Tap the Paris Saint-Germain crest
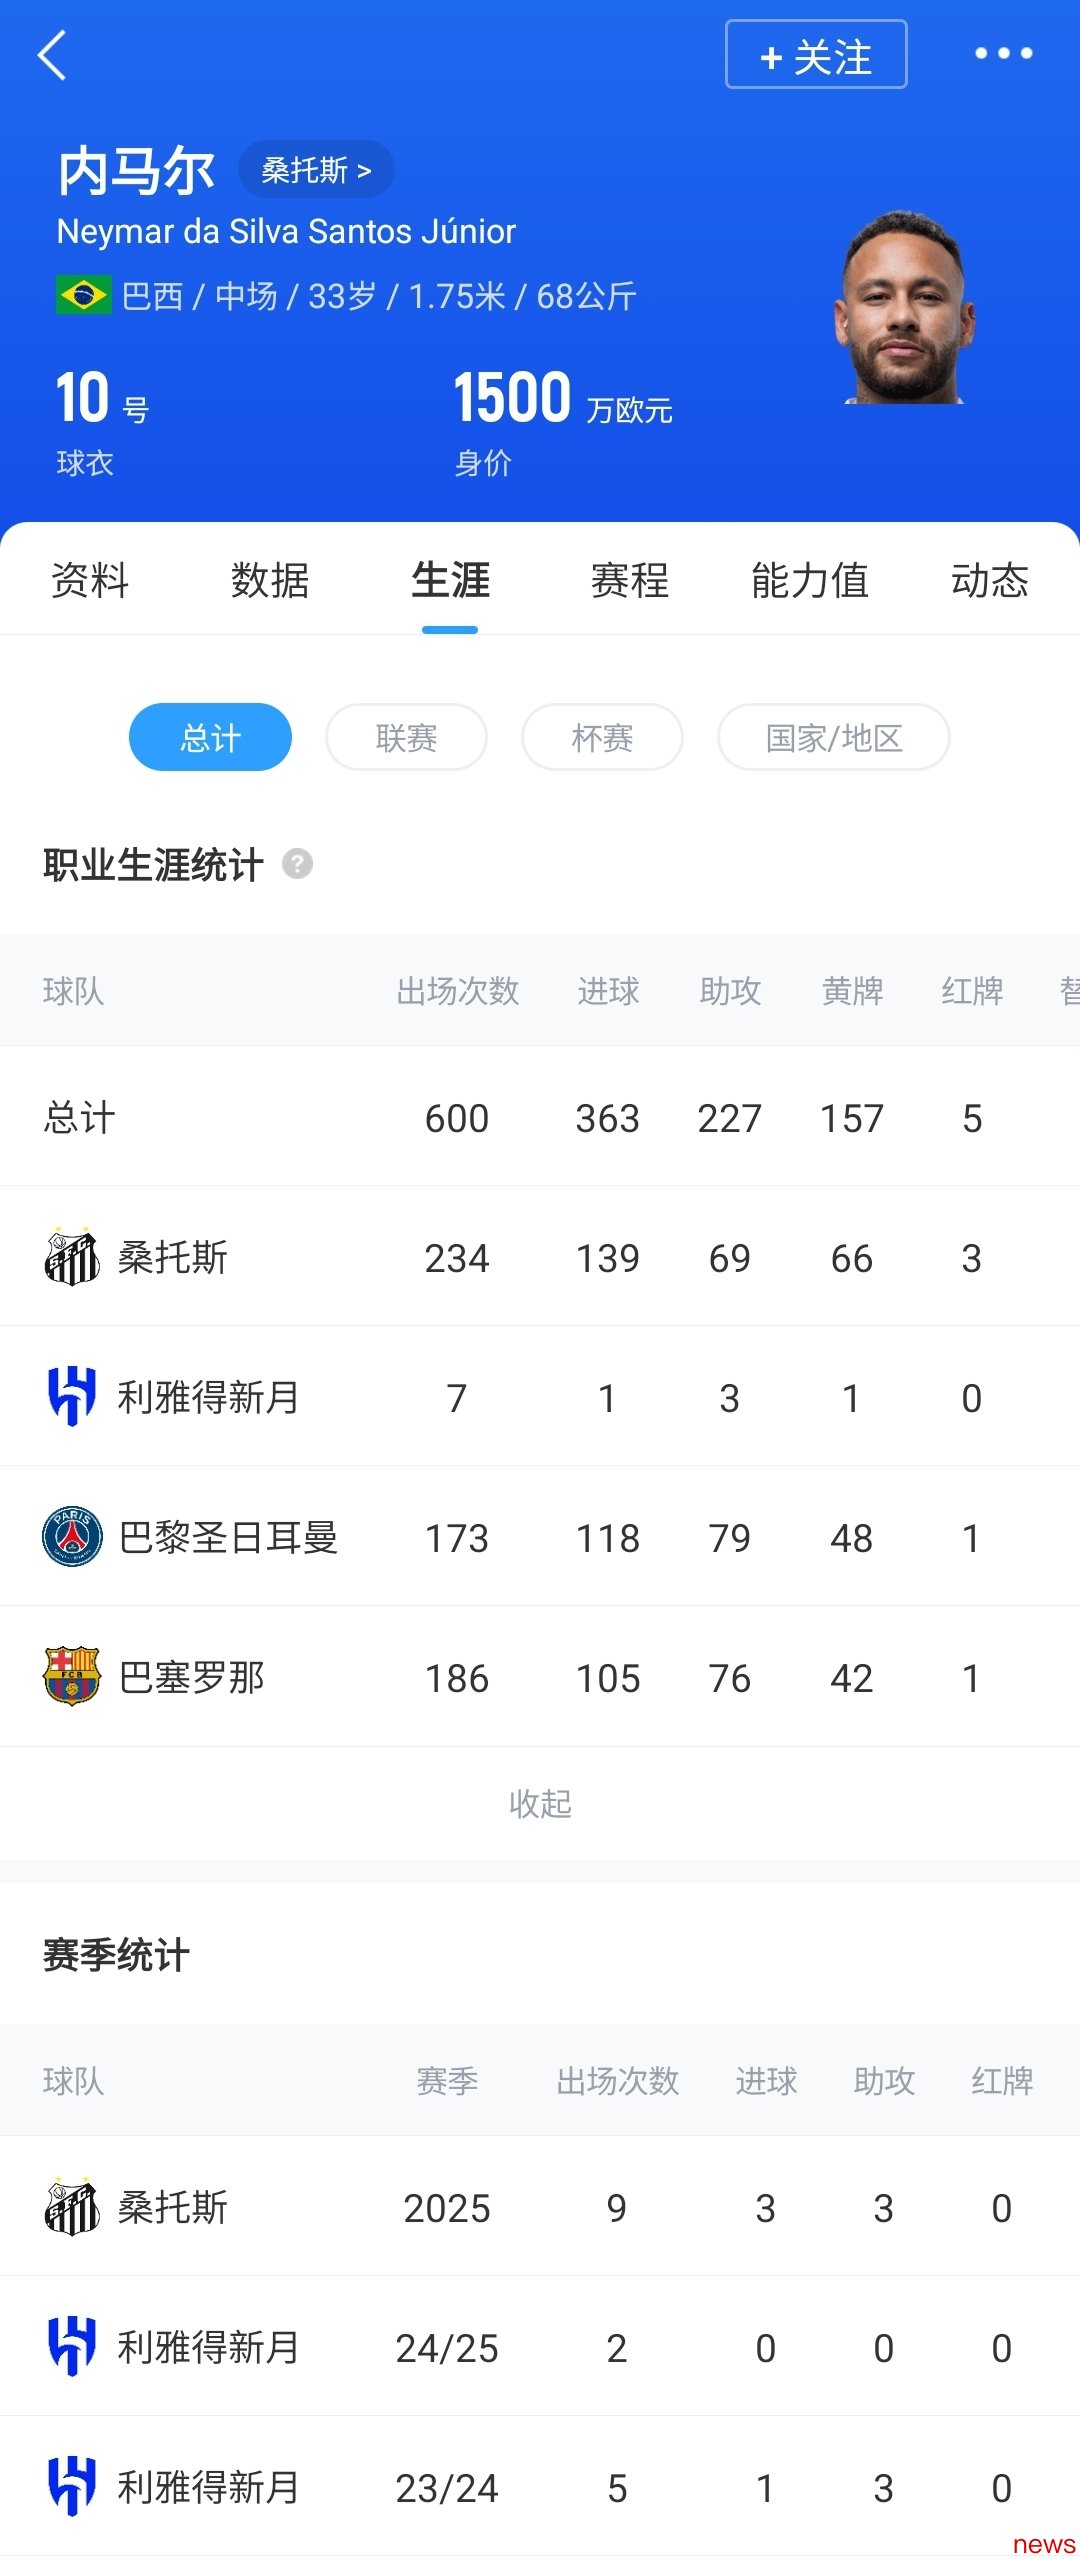This screenshot has height=2559, width=1080. click(72, 1536)
